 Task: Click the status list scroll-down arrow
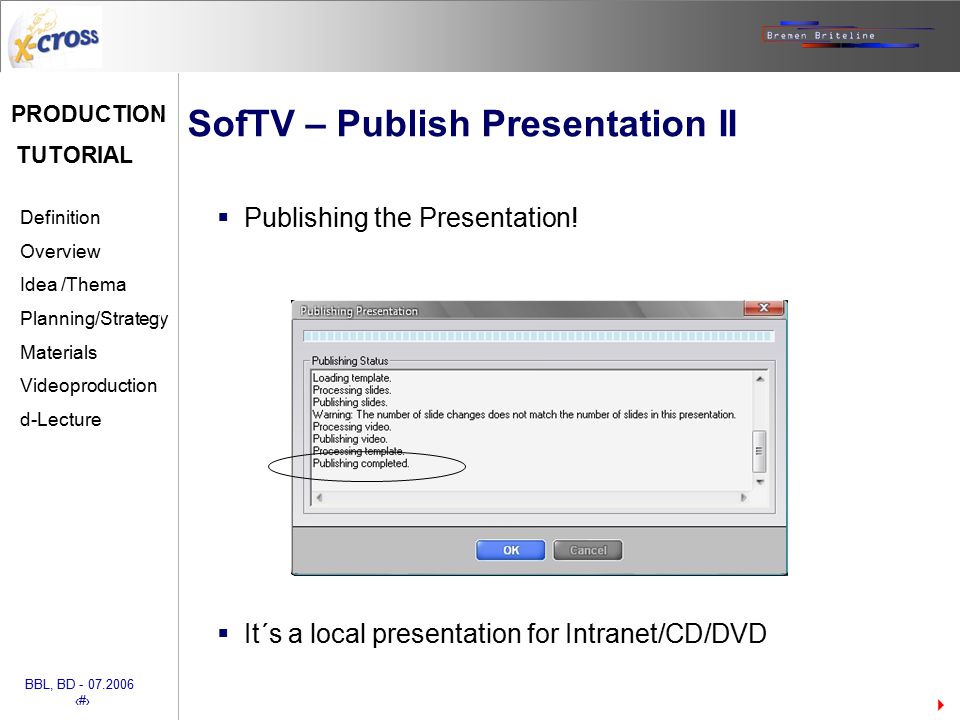pos(759,482)
